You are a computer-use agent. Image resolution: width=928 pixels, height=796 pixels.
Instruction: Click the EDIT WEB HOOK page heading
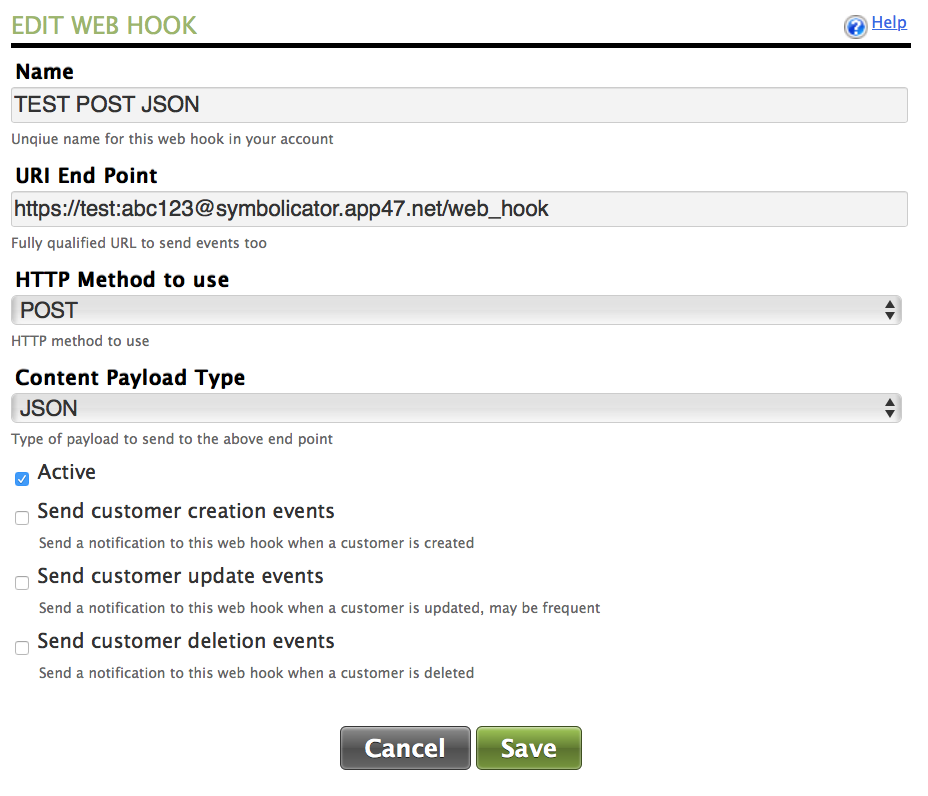[104, 24]
